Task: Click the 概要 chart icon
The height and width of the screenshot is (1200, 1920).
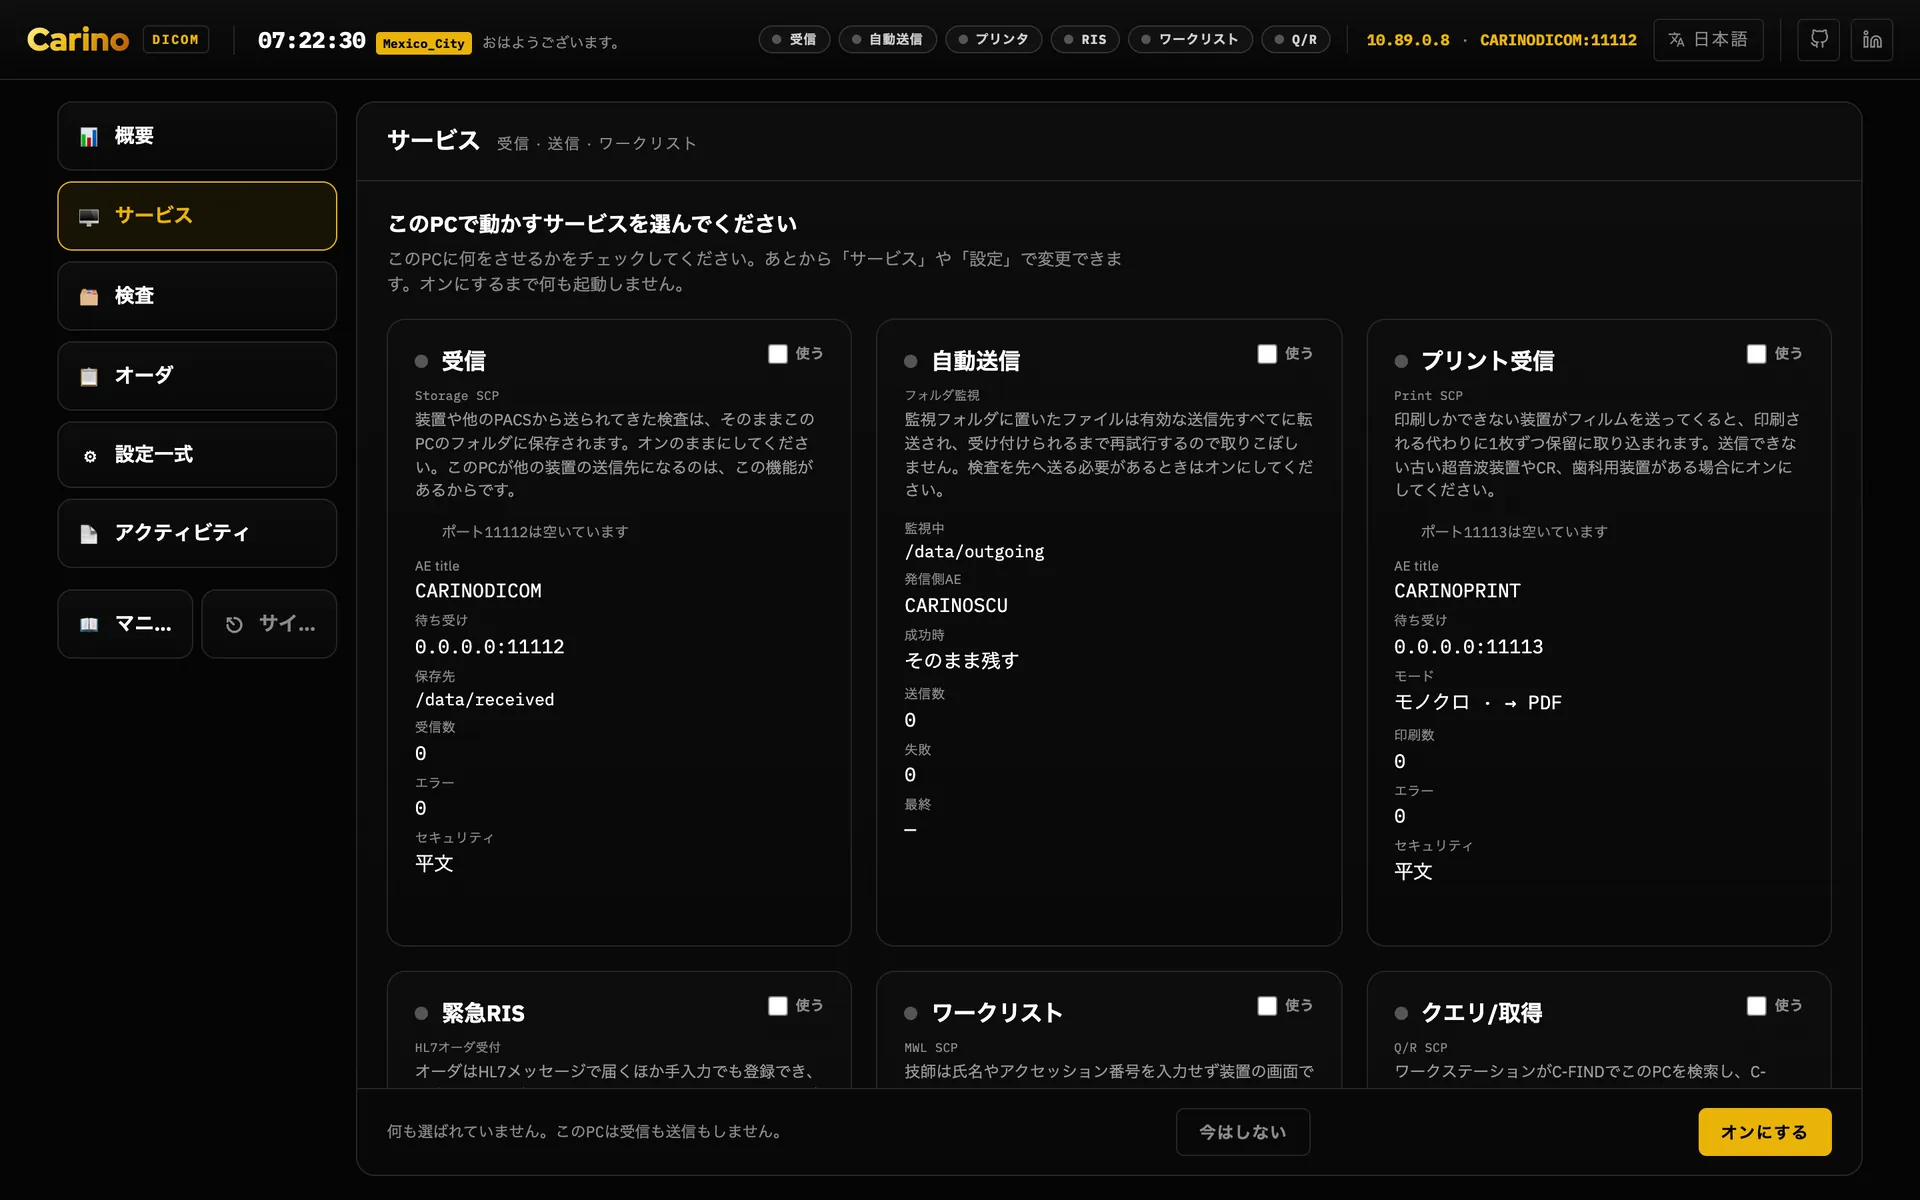Action: (x=89, y=136)
